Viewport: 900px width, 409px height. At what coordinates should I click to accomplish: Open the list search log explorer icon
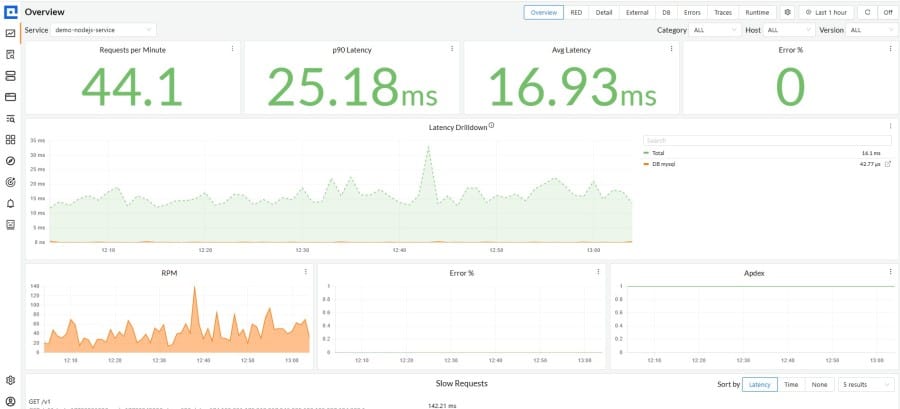click(10, 118)
